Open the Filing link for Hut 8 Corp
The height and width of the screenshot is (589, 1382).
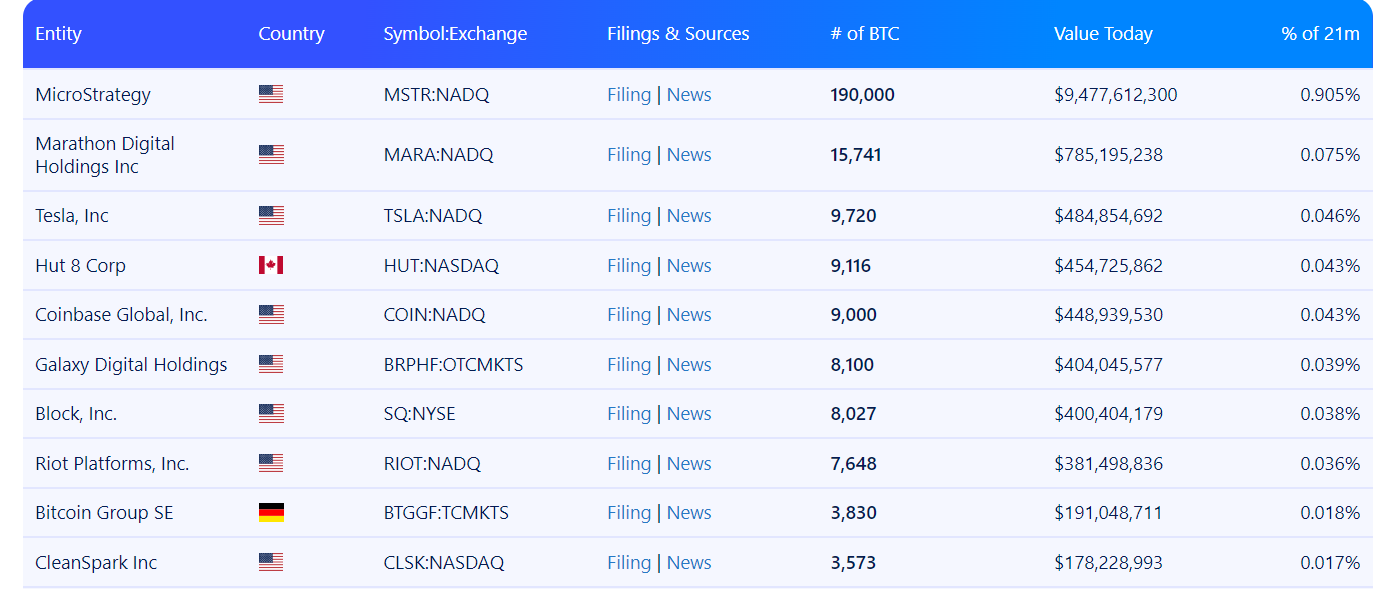[x=628, y=266]
